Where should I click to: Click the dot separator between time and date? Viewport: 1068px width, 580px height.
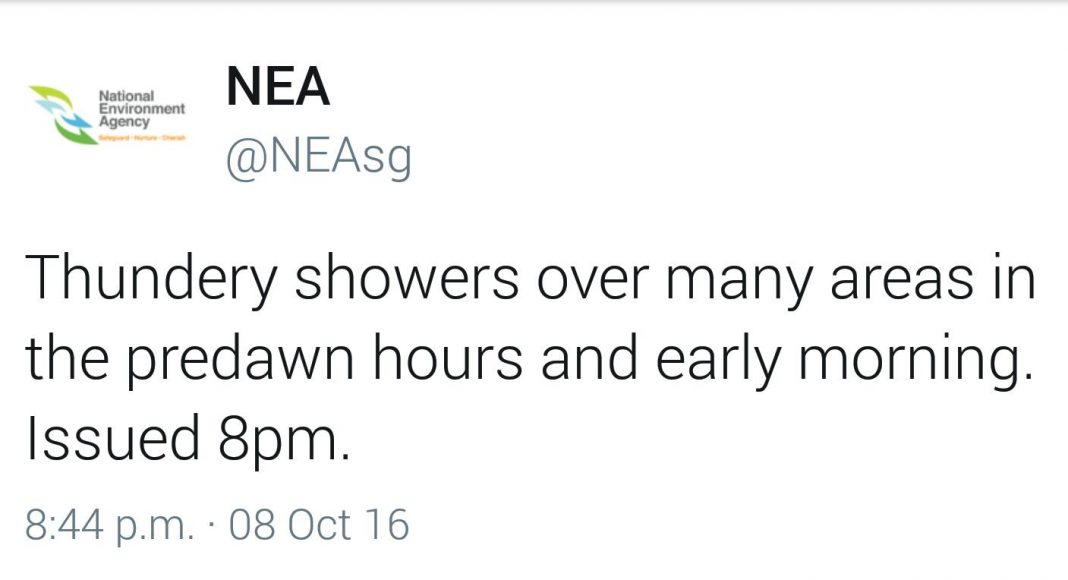pyautogui.click(x=213, y=526)
